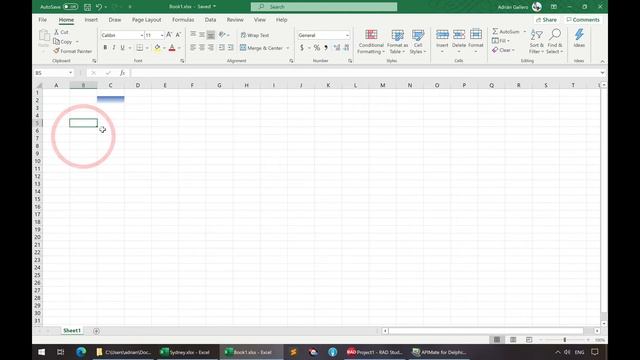Open Sort & Filter menu
640x360 pixels.
[536, 42]
